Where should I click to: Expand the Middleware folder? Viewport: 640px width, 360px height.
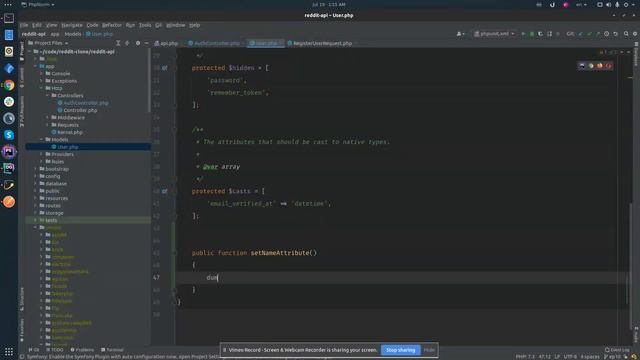point(47,118)
